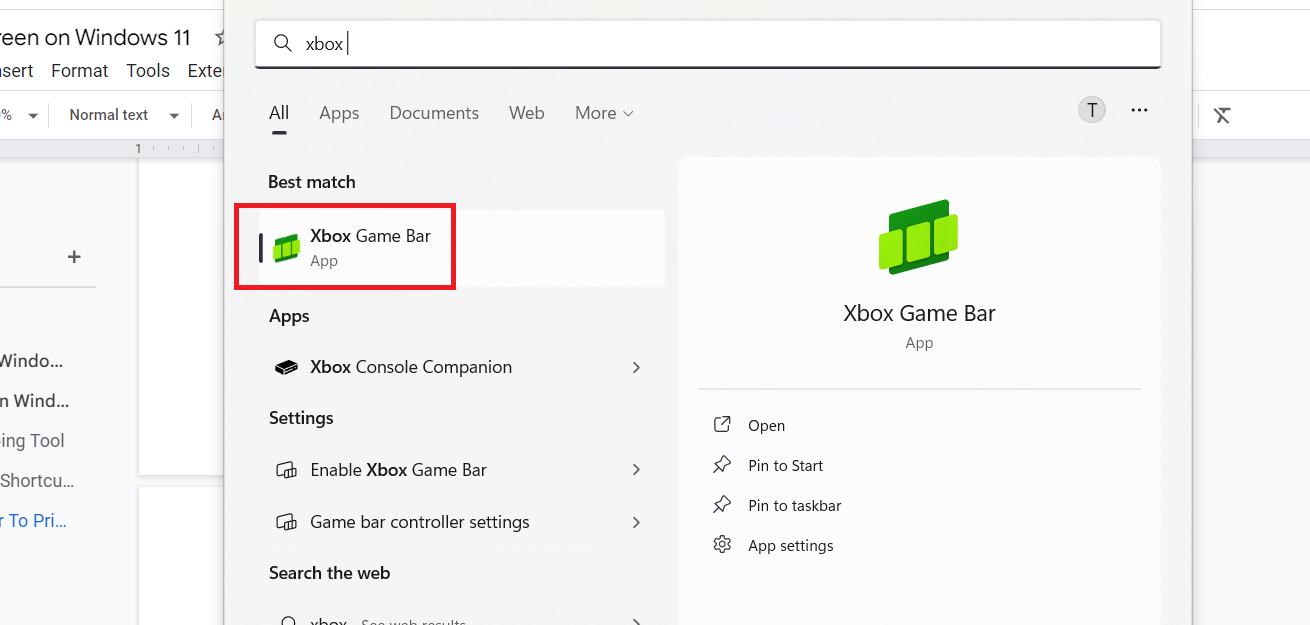Image resolution: width=1310 pixels, height=625 pixels.
Task: Click the search magnifier icon in search box
Action: tap(283, 44)
